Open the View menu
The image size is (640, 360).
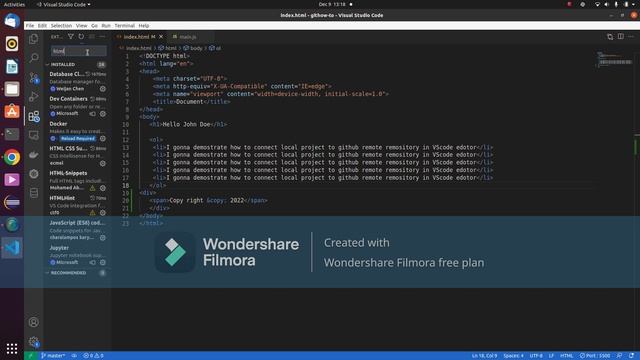[82, 26]
